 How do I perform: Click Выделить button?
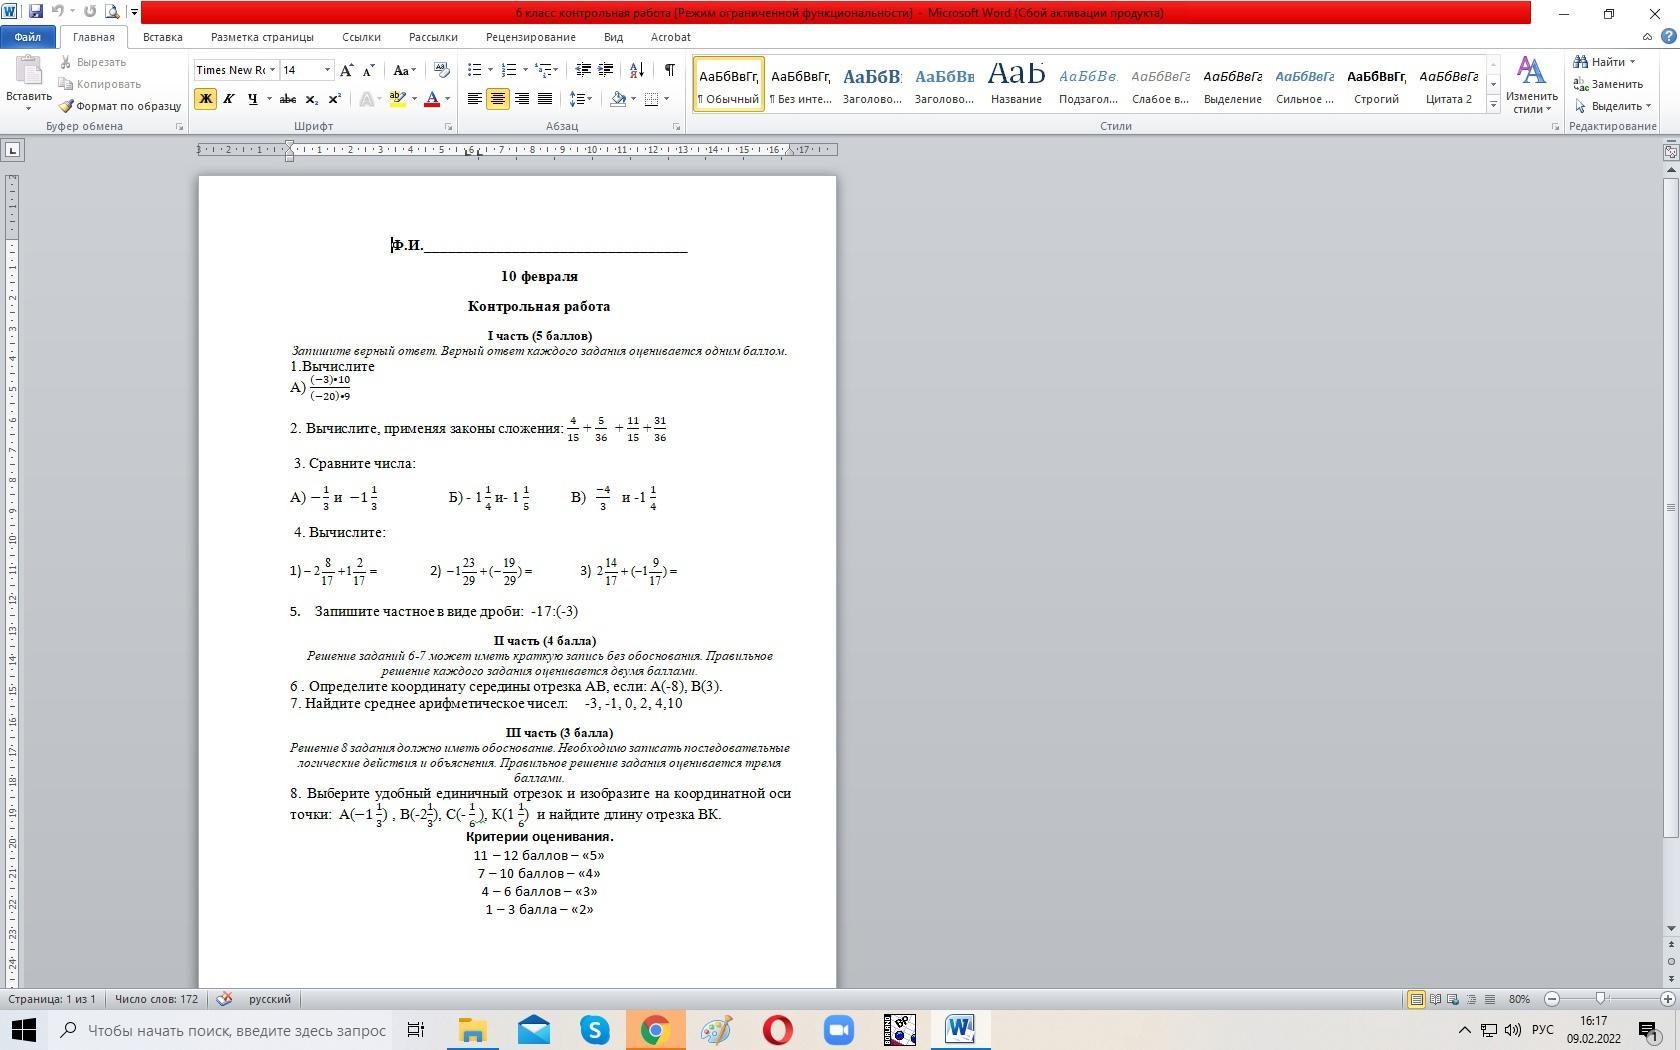coord(1611,106)
